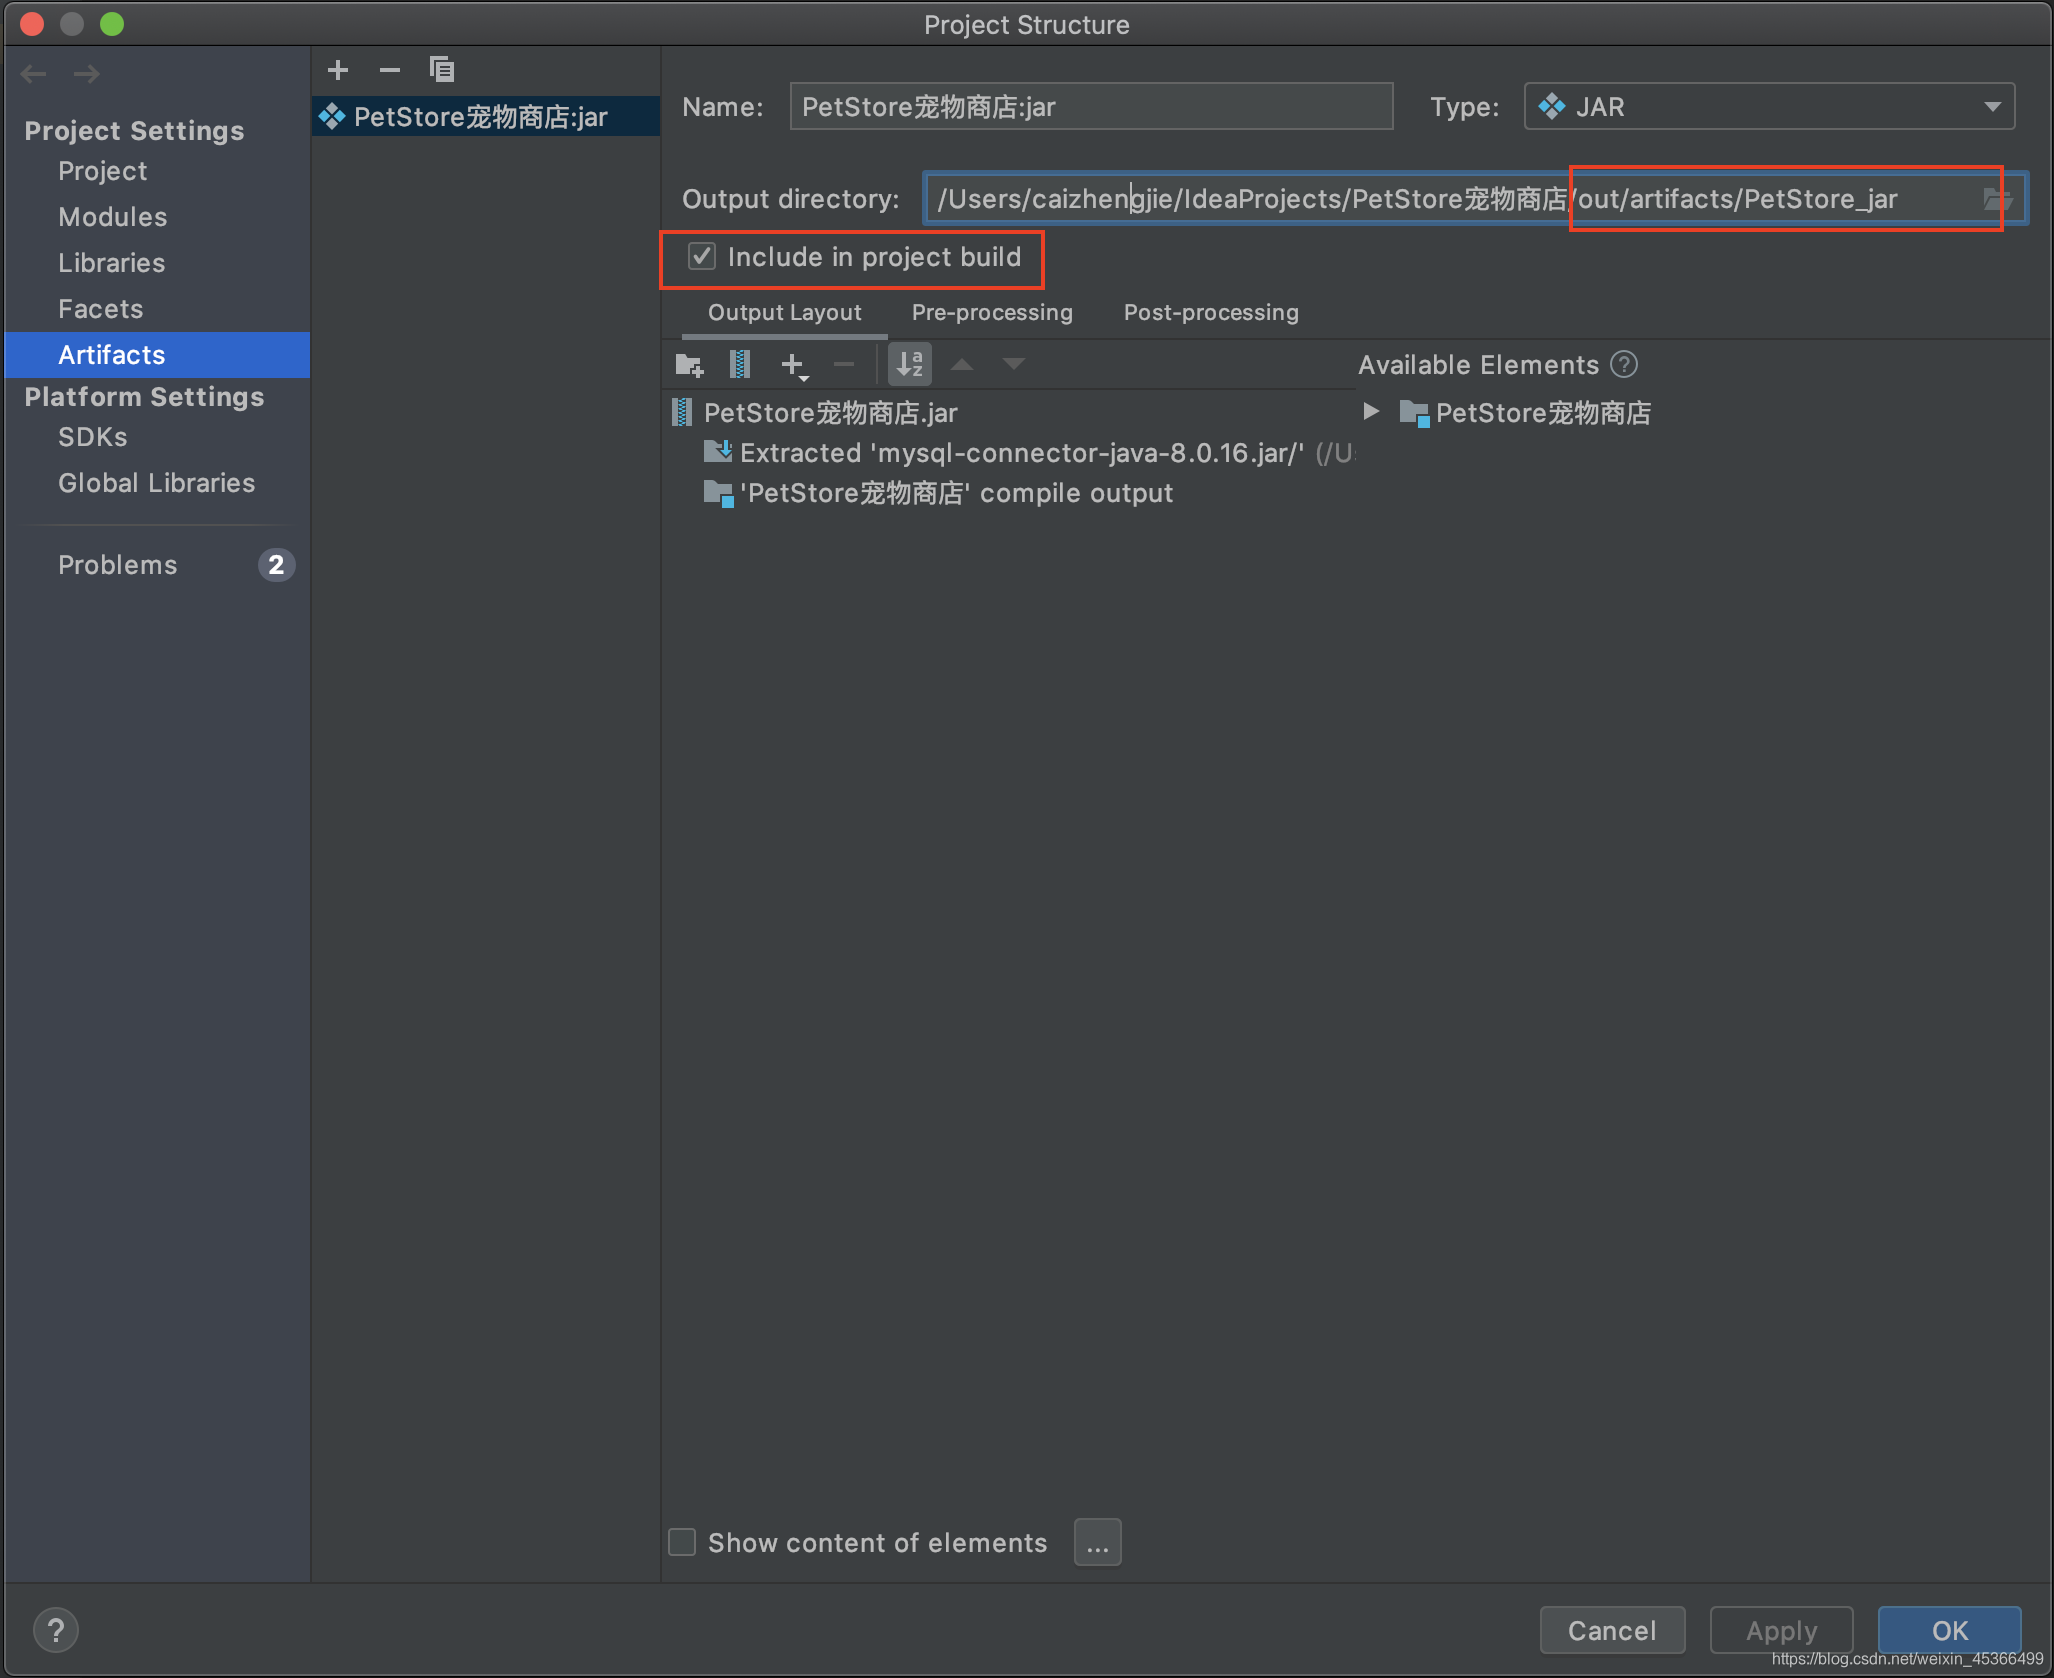Viewport: 2054px width, 1678px height.
Task: Expand PetStore module in Available Elements
Action: (x=1371, y=412)
